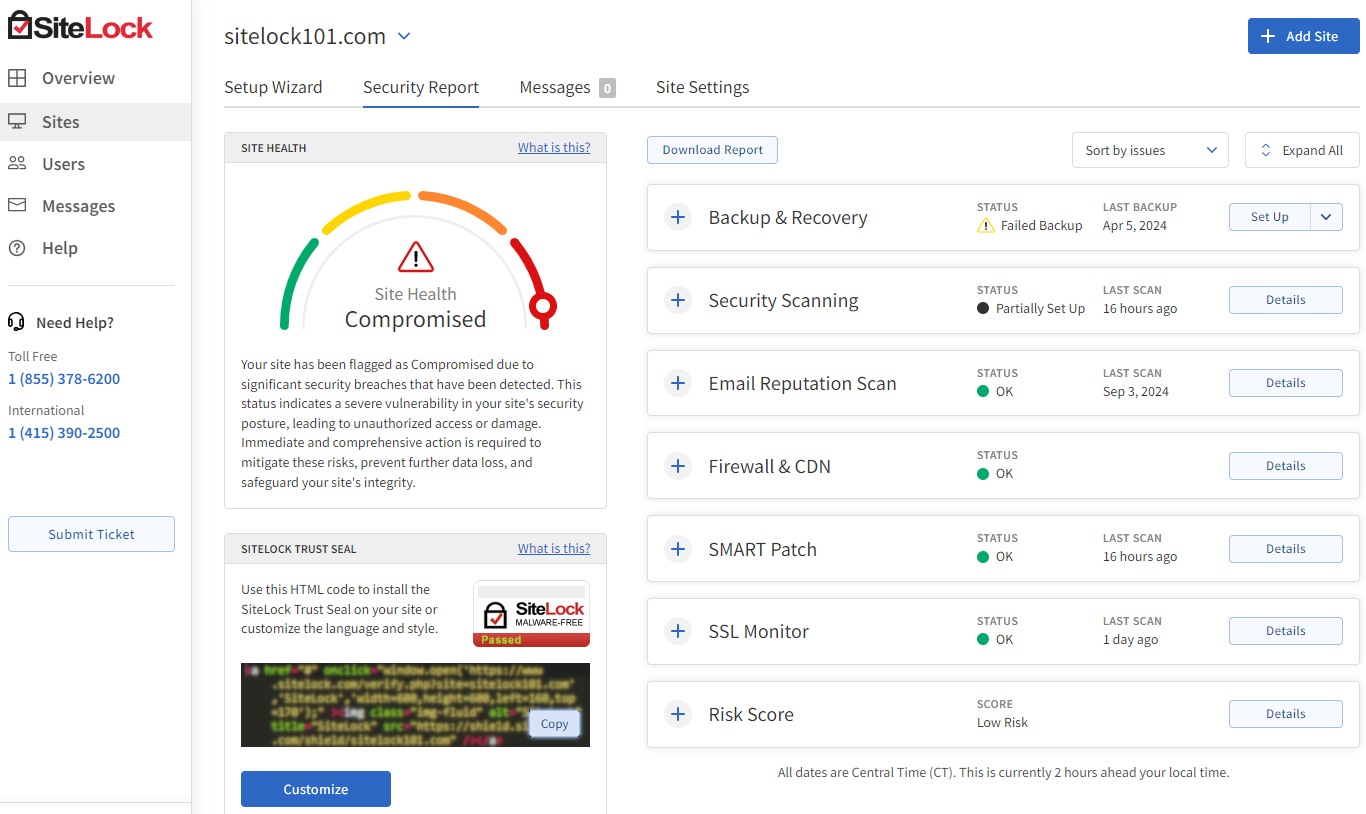1366x814 pixels.
Task: Click the Site Health warning triangle icon
Action: (415, 257)
